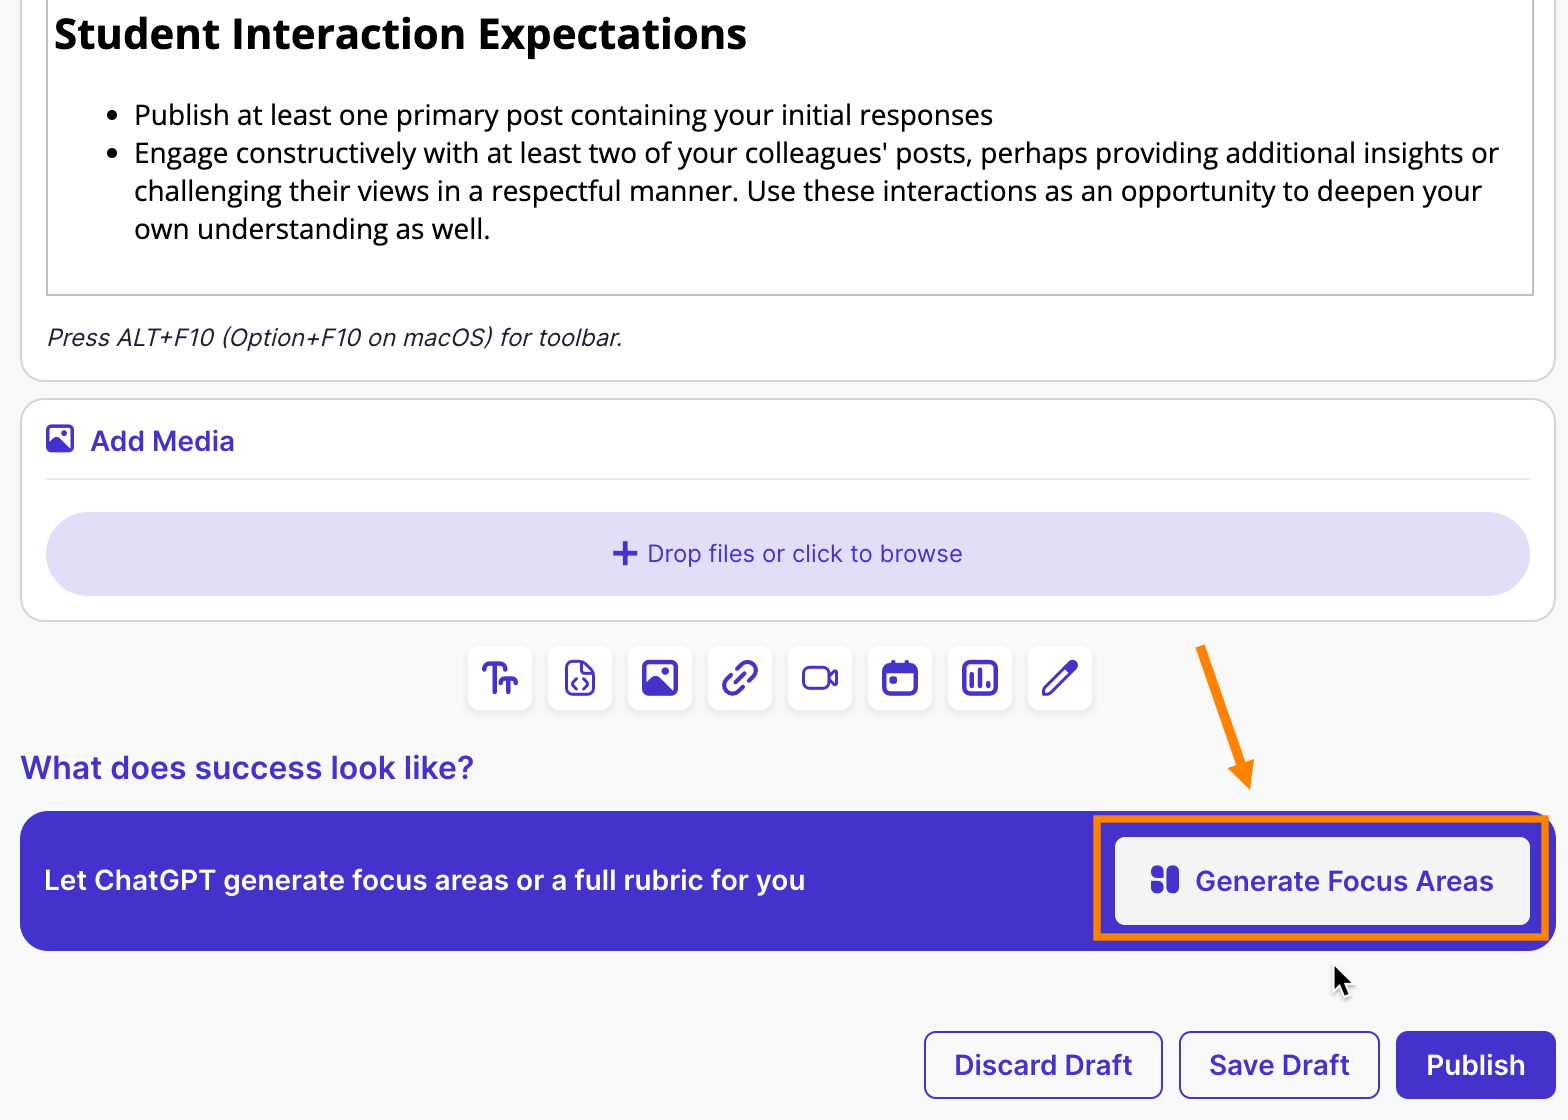1568x1120 pixels.
Task: Click the 'Publish at least one primary post' bullet
Action: point(564,115)
